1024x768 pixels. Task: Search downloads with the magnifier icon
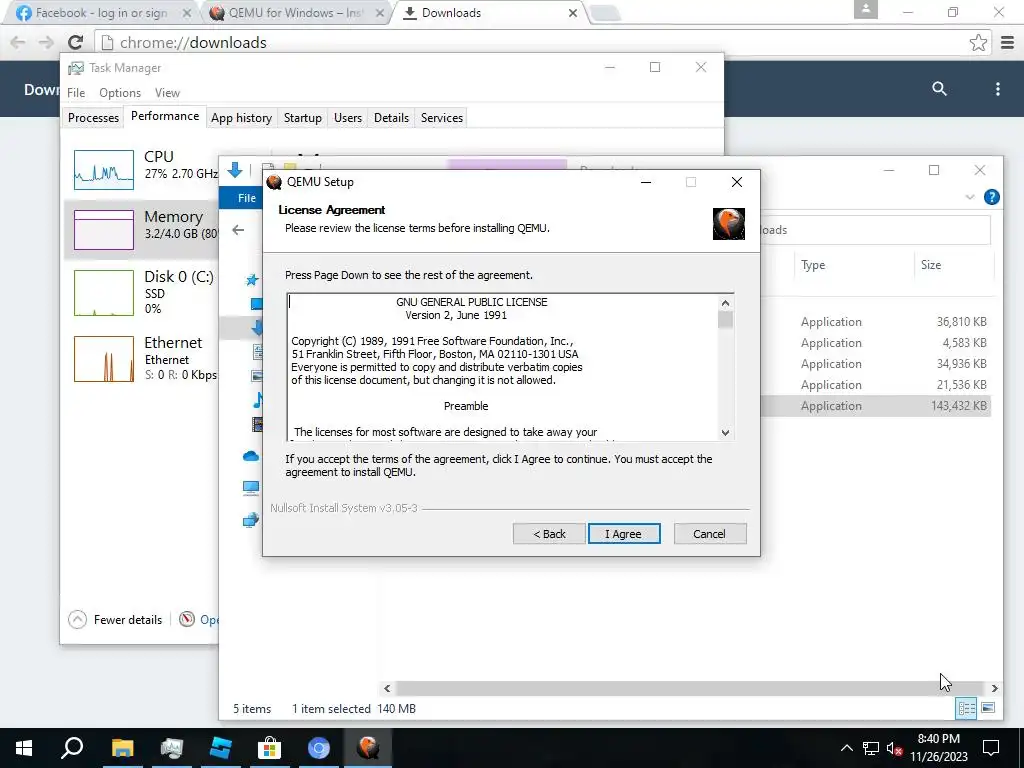tap(939, 89)
